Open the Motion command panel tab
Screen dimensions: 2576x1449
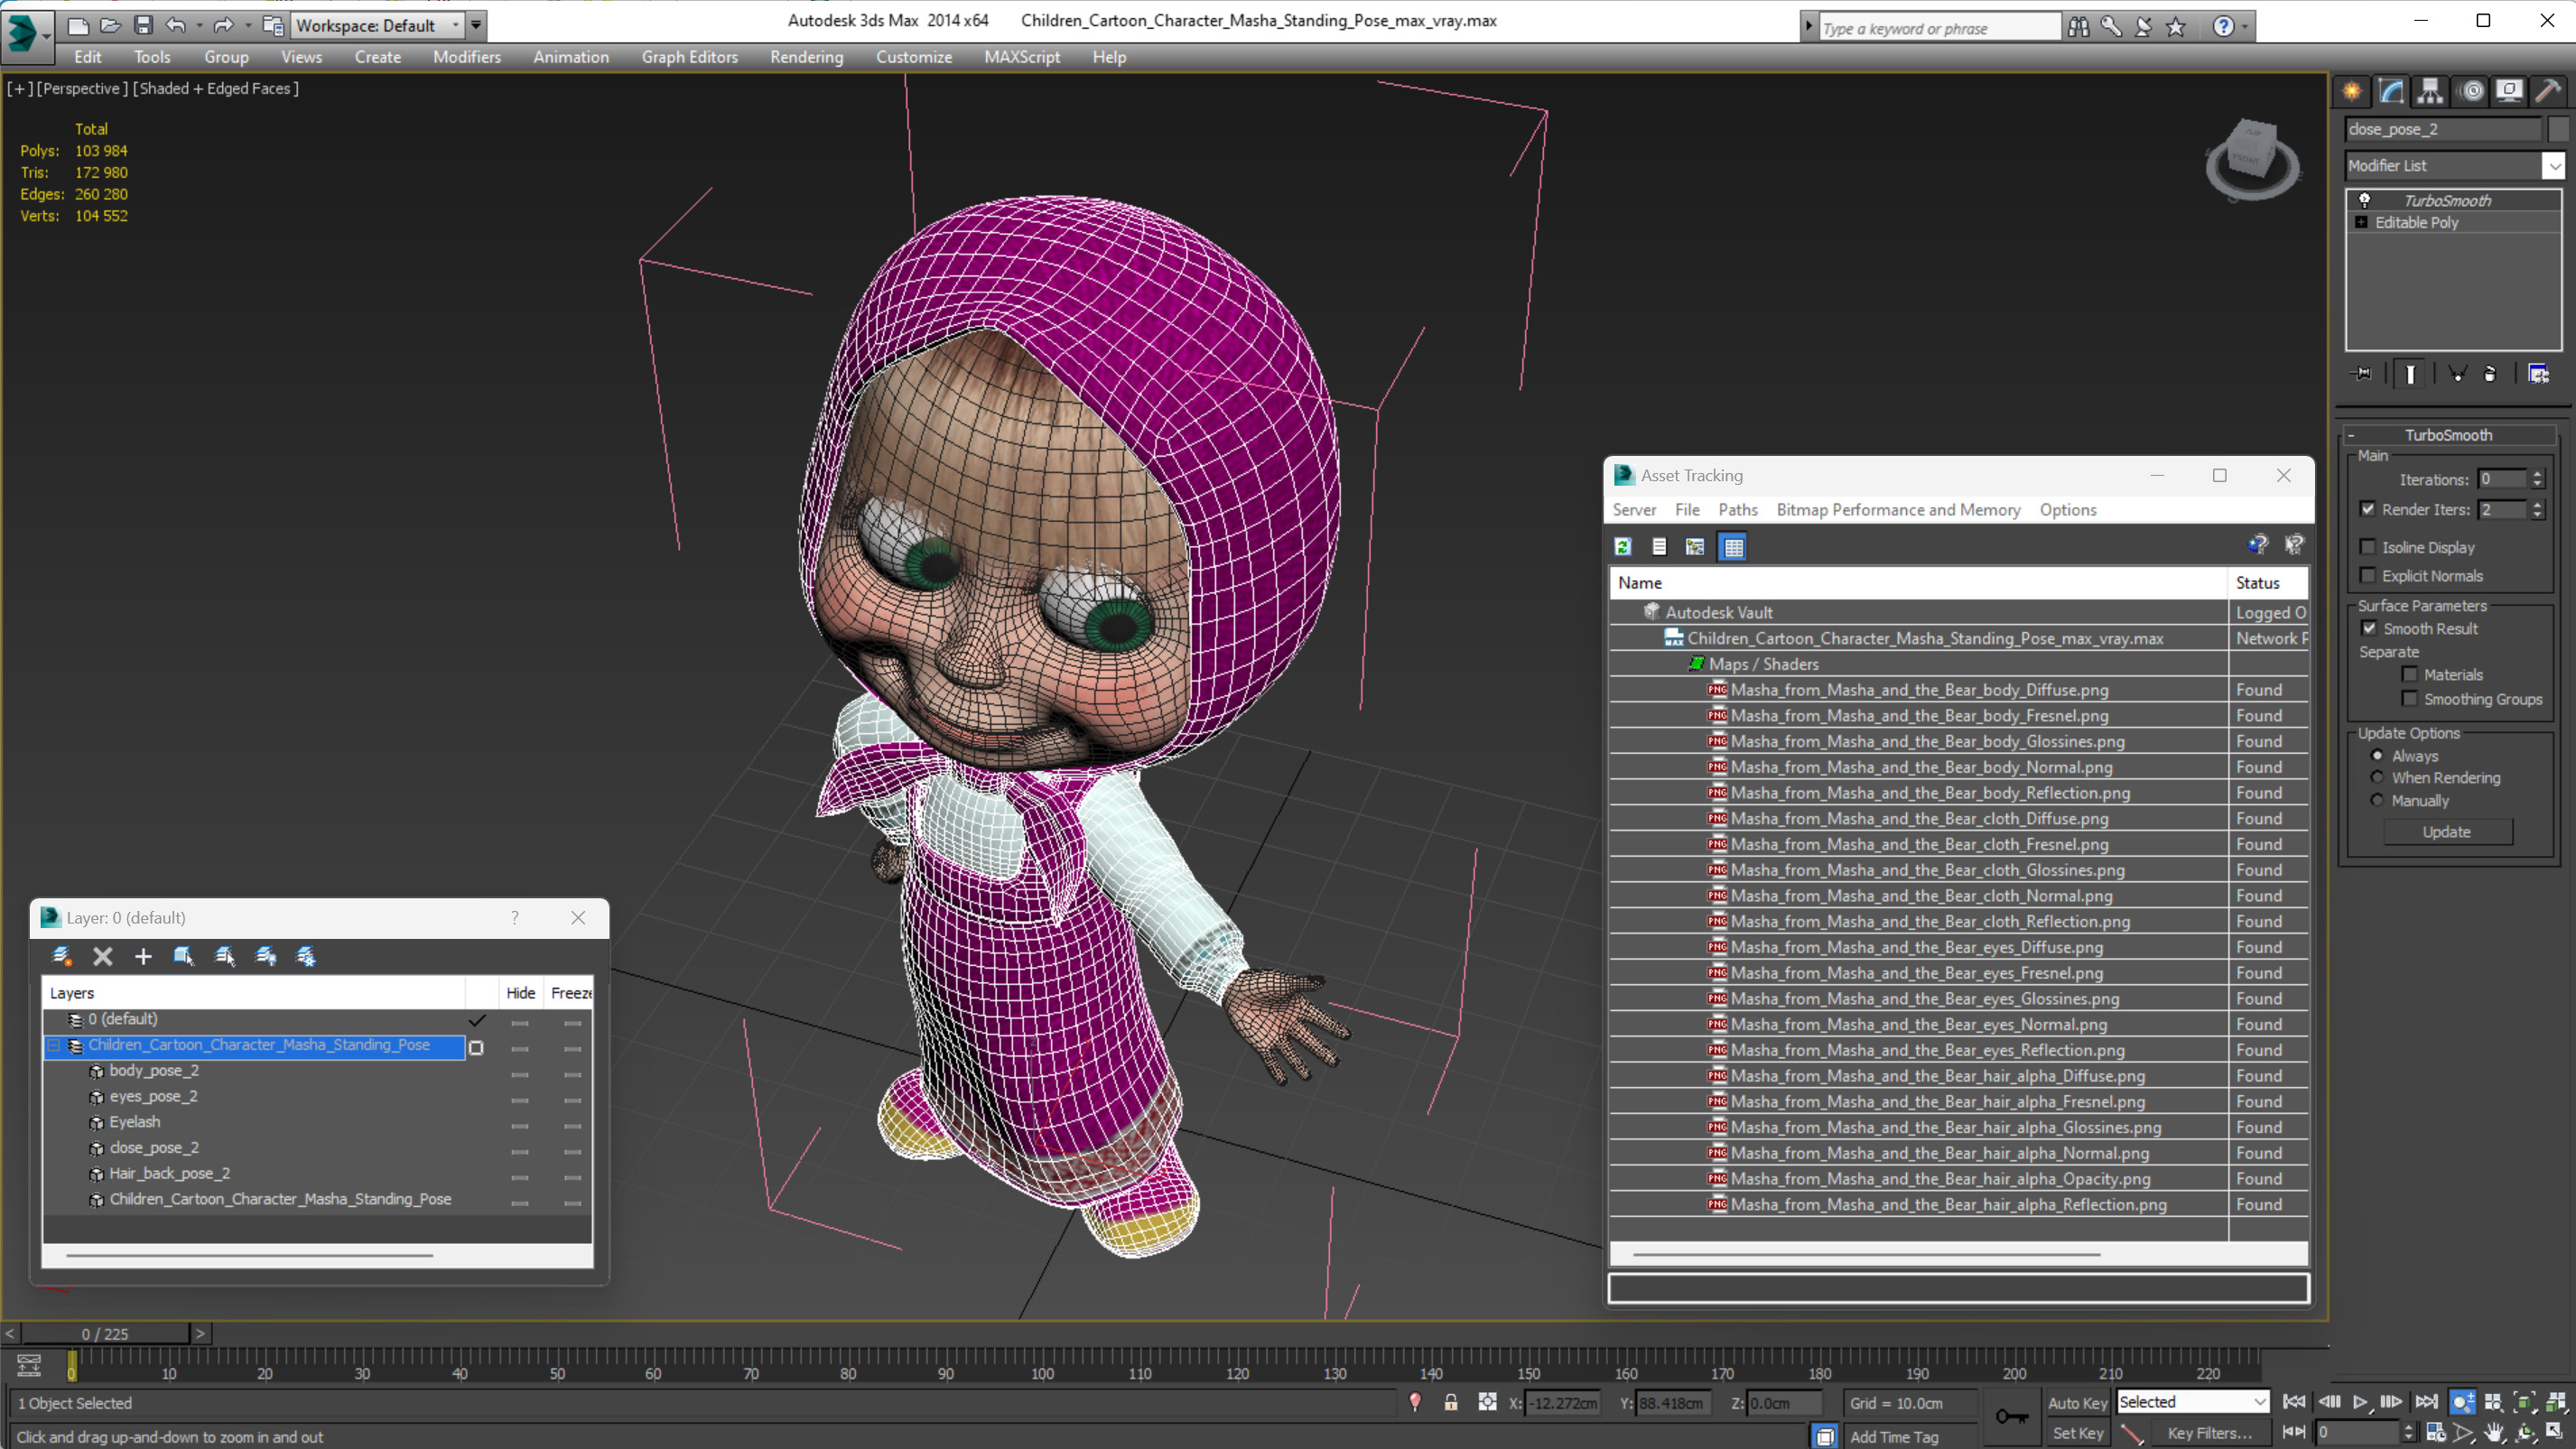(2471, 91)
